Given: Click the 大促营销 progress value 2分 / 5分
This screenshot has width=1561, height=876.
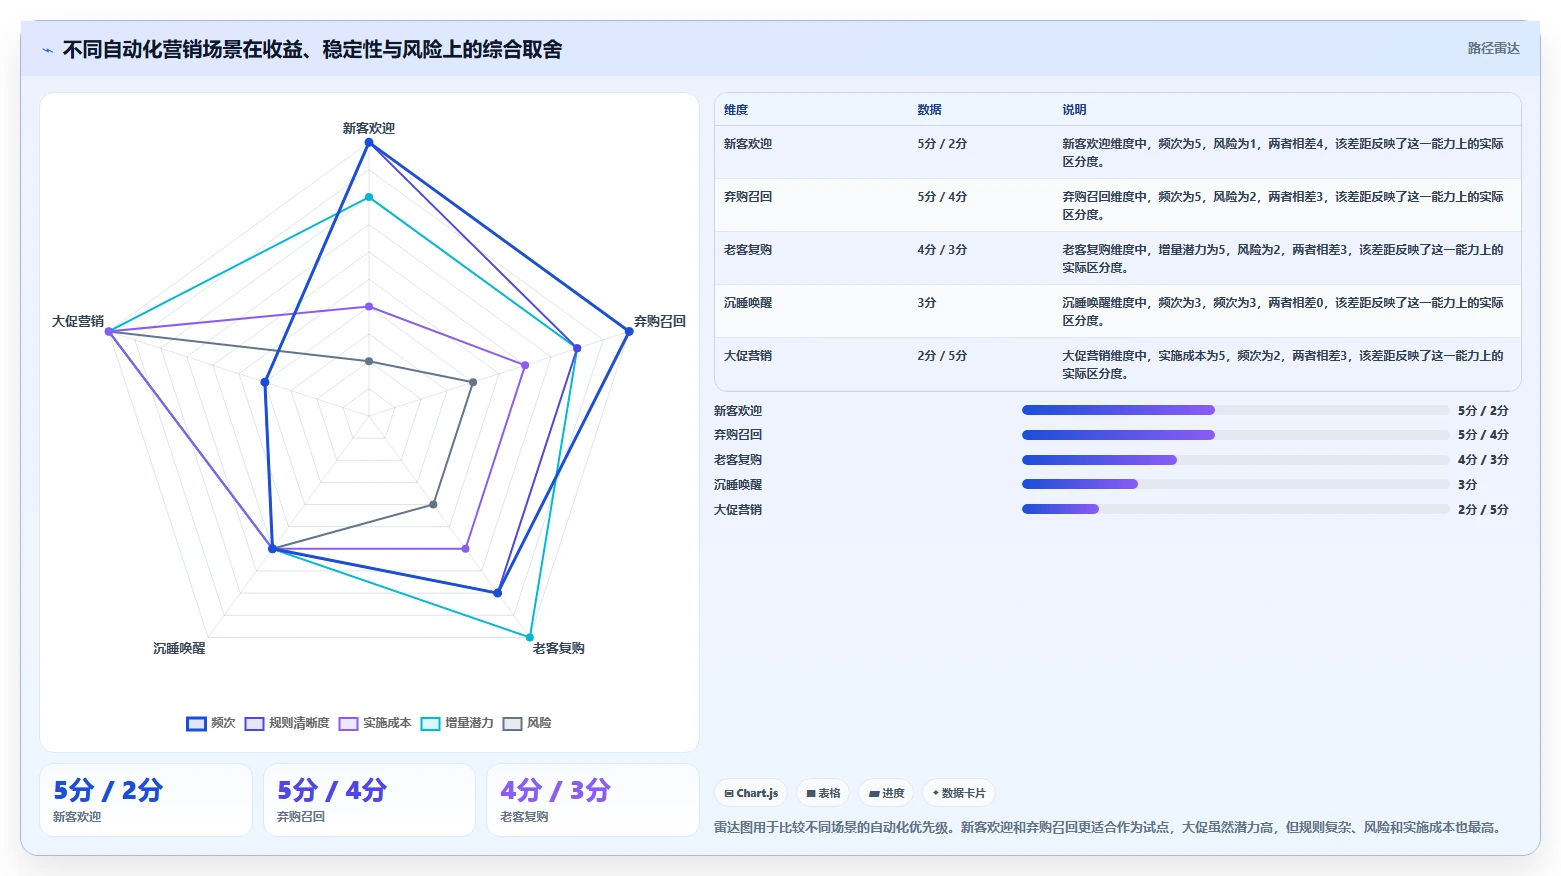Looking at the screenshot, I should click(1483, 510).
